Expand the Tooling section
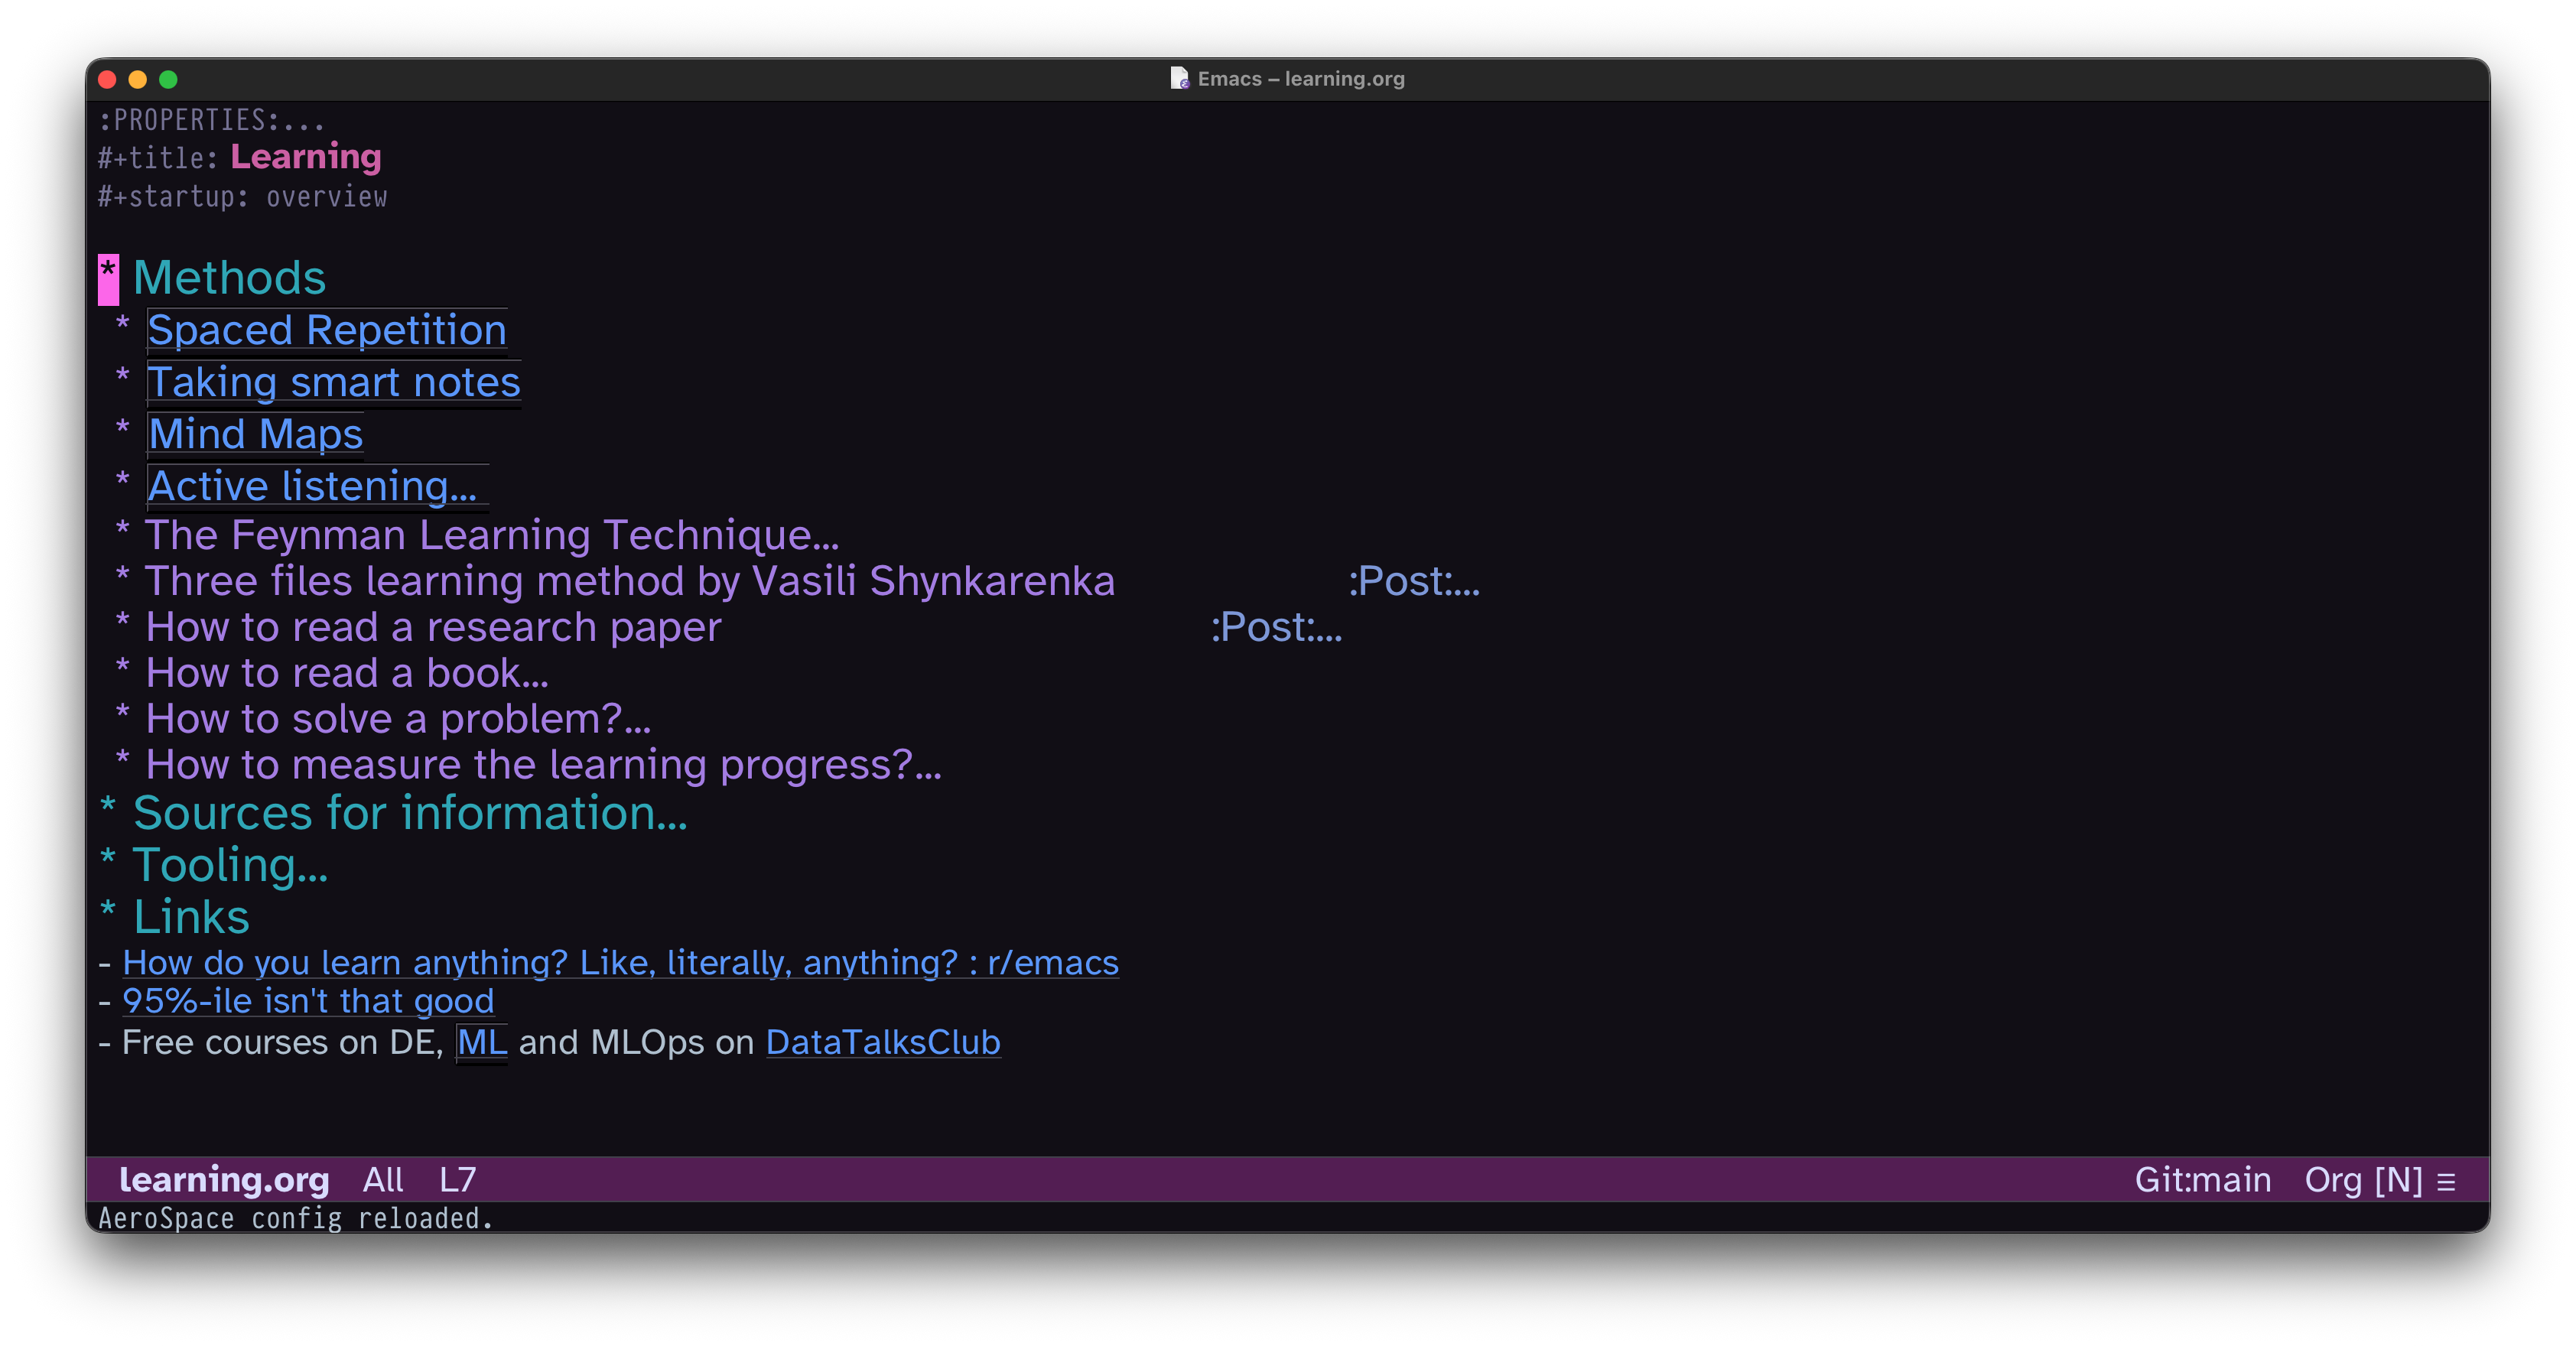 232,865
